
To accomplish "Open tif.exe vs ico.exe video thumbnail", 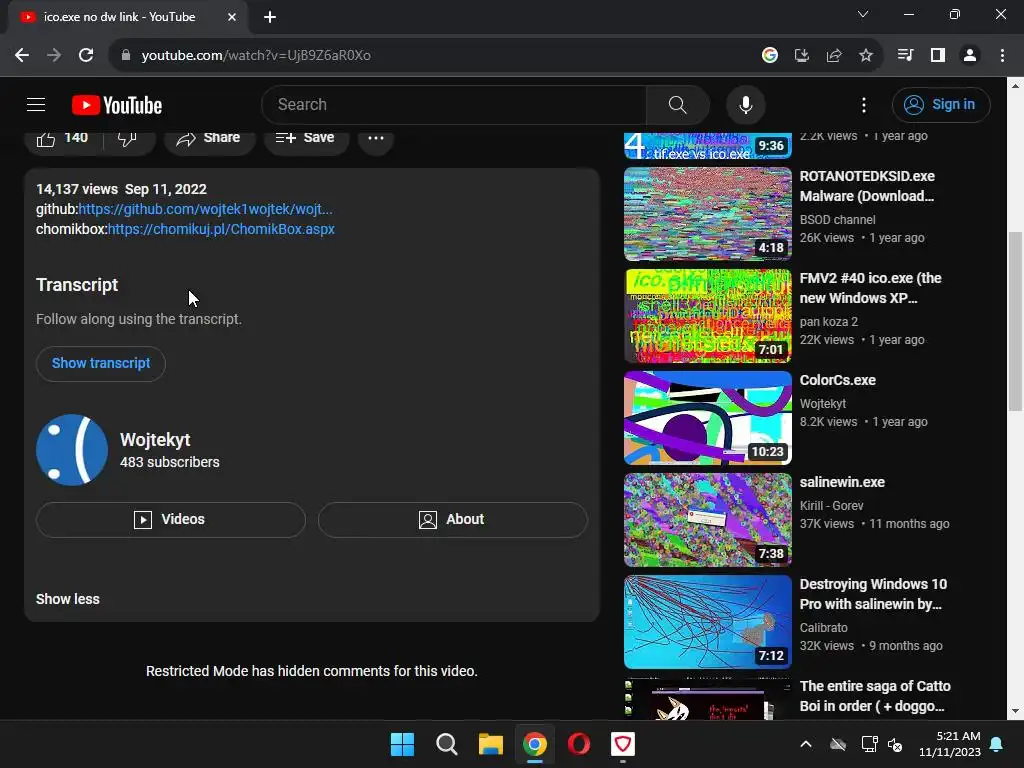I will click(707, 145).
